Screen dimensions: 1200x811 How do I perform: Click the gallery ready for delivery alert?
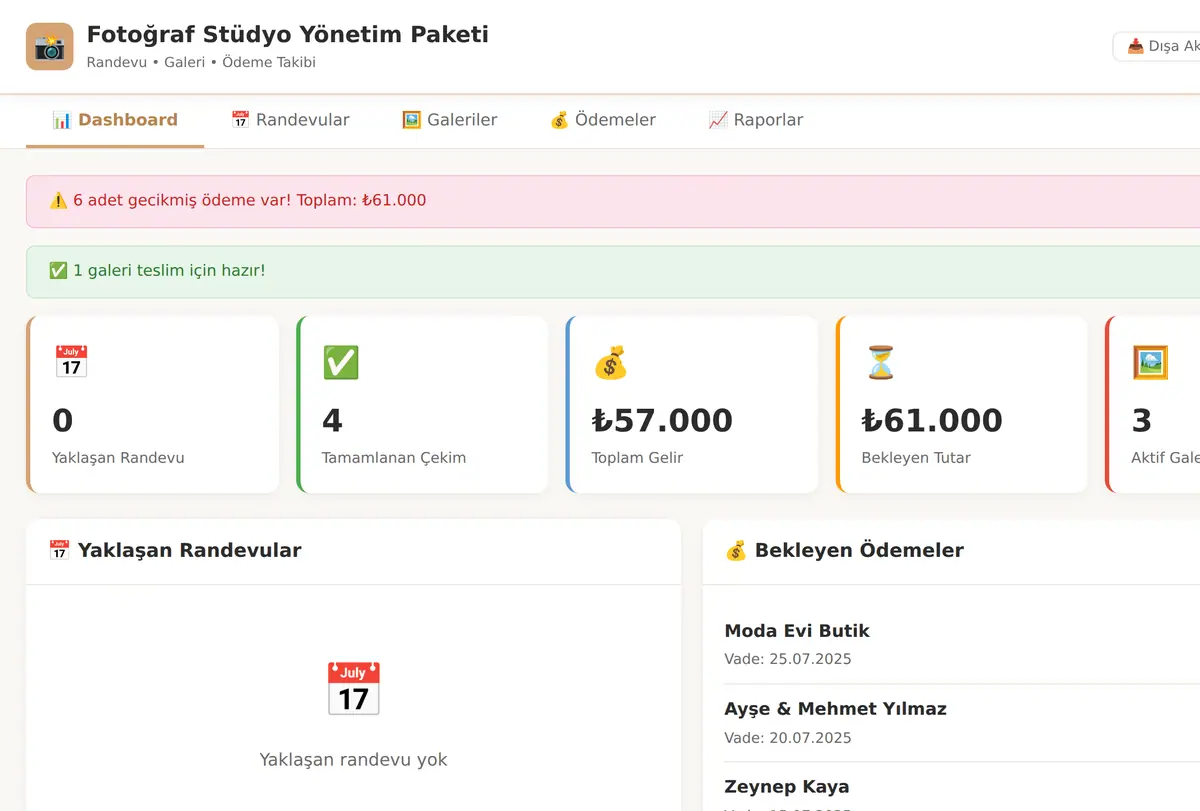[613, 271]
